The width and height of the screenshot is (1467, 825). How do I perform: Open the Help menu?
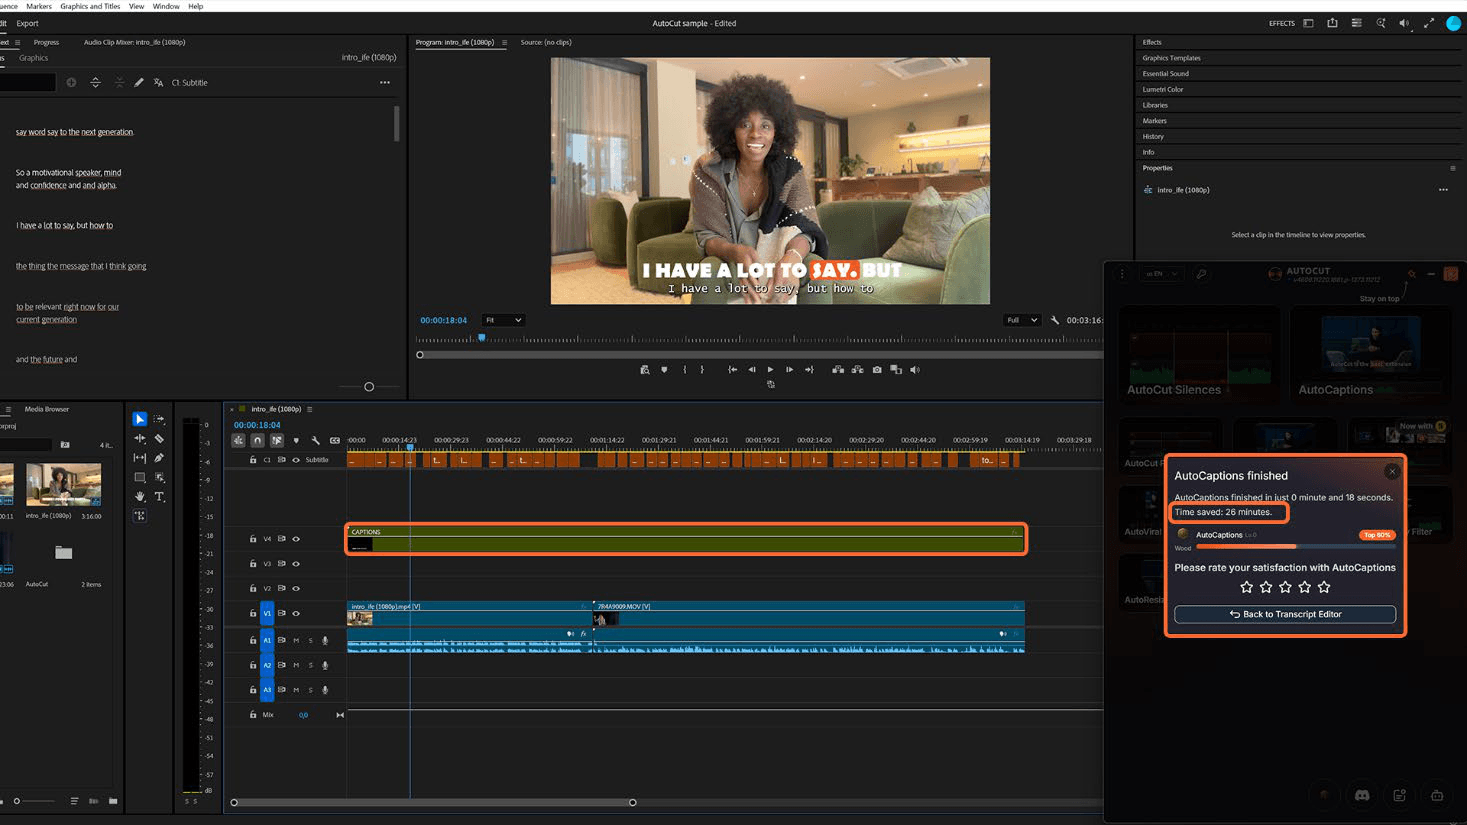[x=196, y=6]
